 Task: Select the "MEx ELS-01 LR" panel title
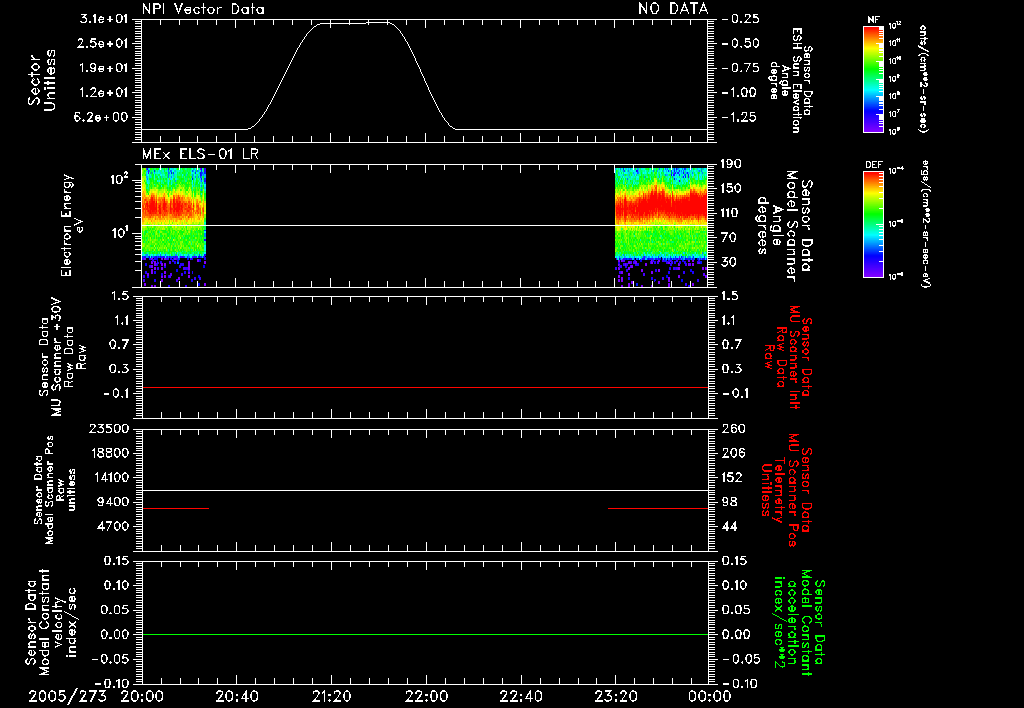pyautogui.click(x=200, y=154)
